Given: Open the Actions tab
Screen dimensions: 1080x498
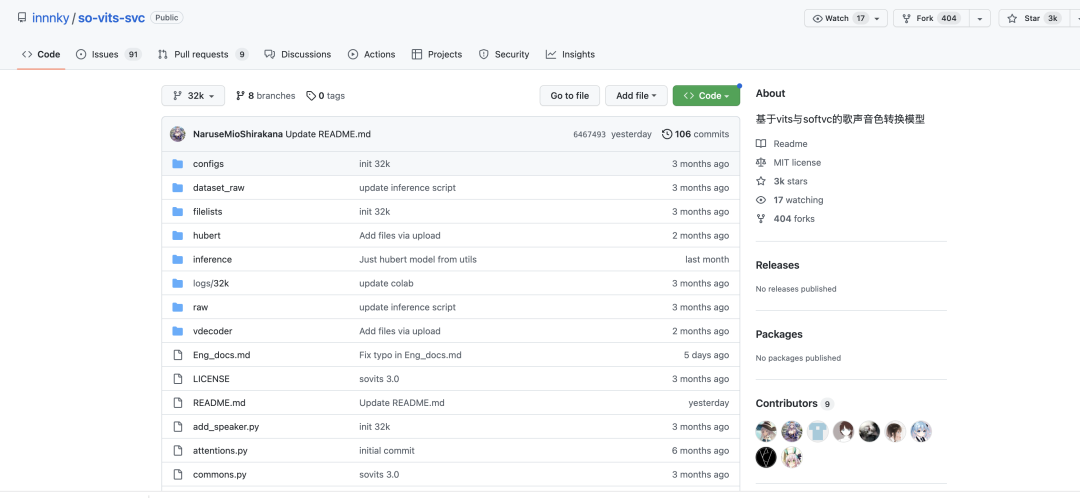Looking at the screenshot, I should (x=371, y=54).
